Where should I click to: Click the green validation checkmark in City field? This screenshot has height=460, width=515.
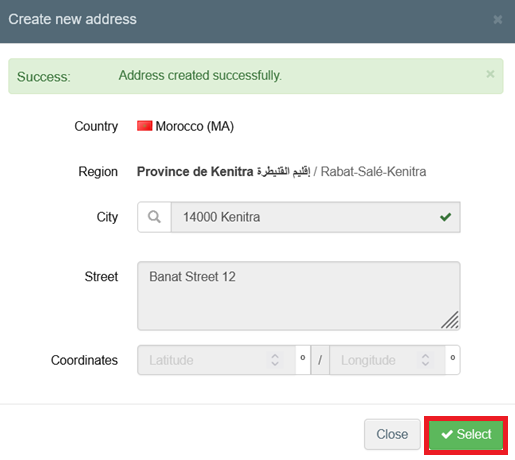pos(445,217)
